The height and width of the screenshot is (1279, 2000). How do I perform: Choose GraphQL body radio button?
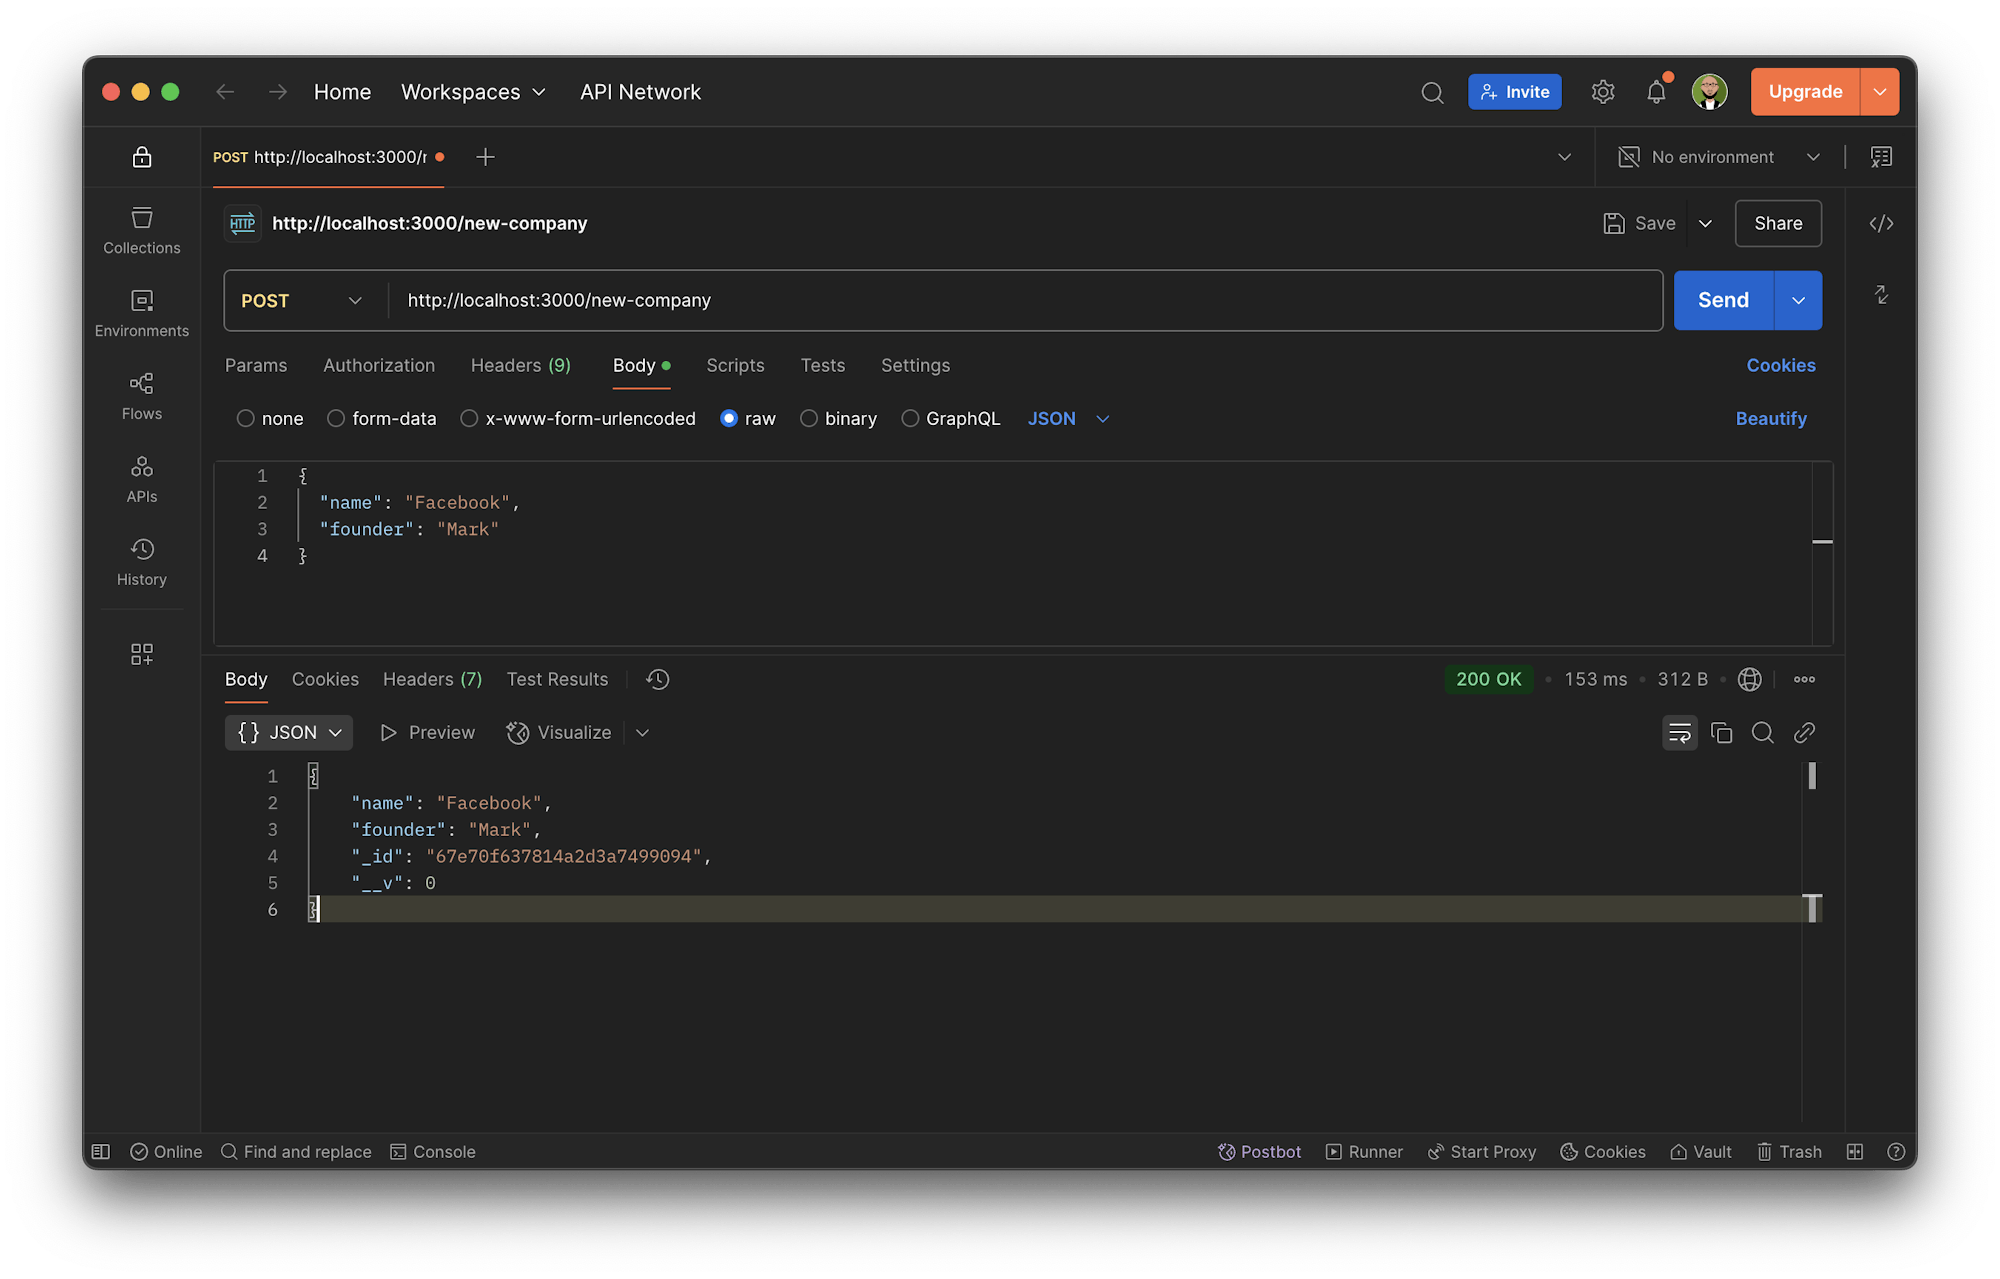[910, 419]
